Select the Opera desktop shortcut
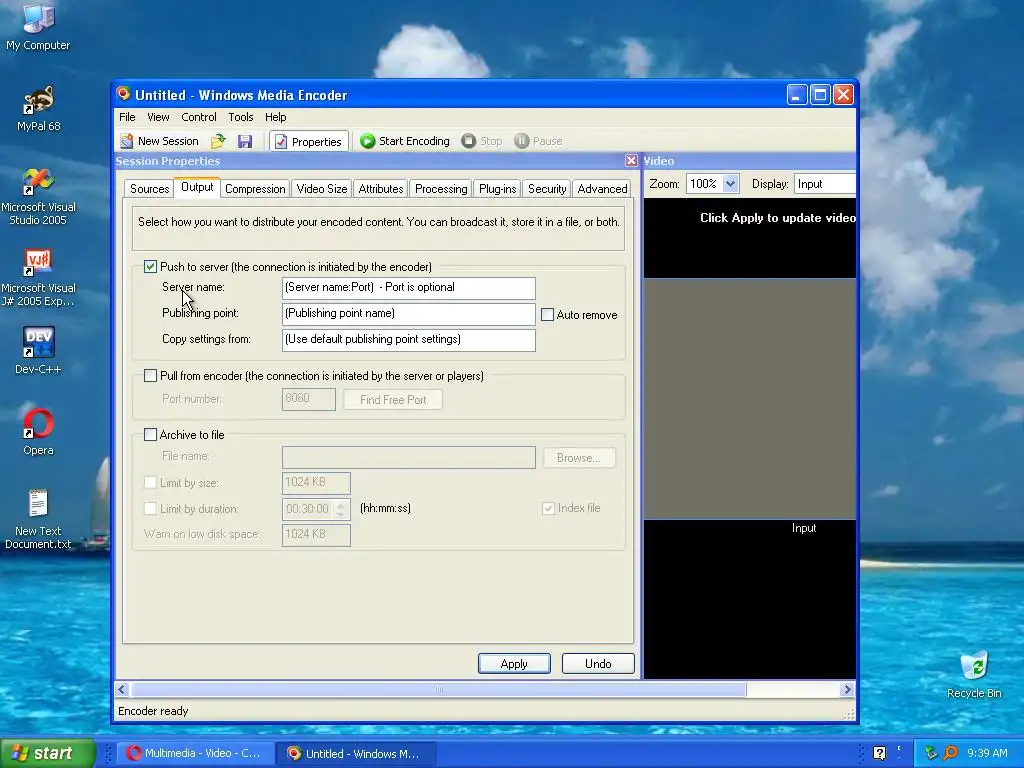 [x=38, y=432]
